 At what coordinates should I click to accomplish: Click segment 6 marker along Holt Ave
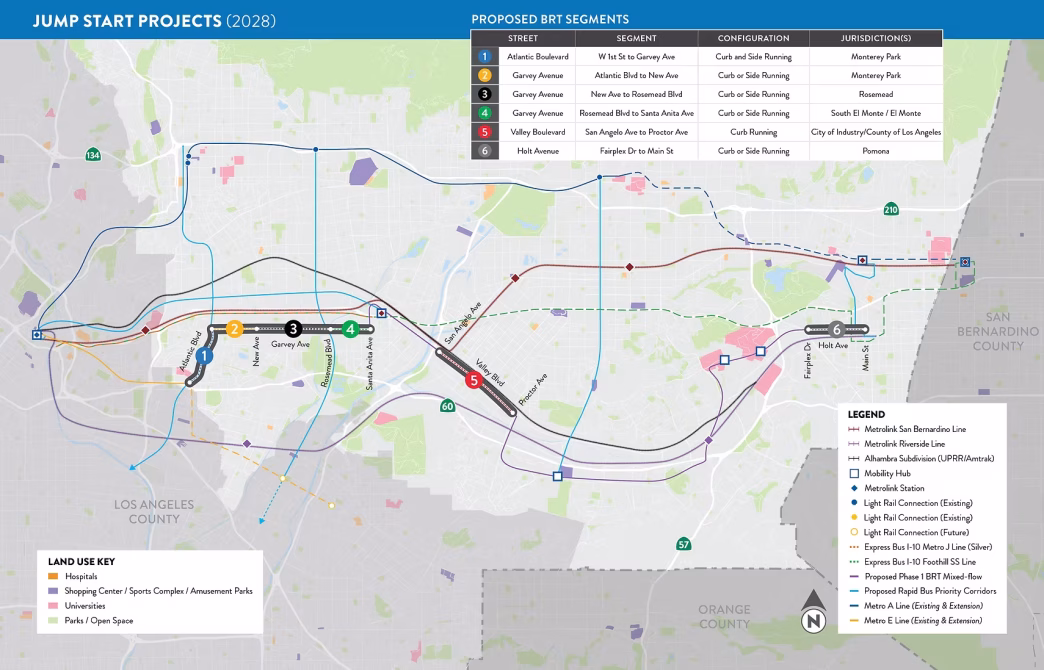pyautogui.click(x=836, y=327)
